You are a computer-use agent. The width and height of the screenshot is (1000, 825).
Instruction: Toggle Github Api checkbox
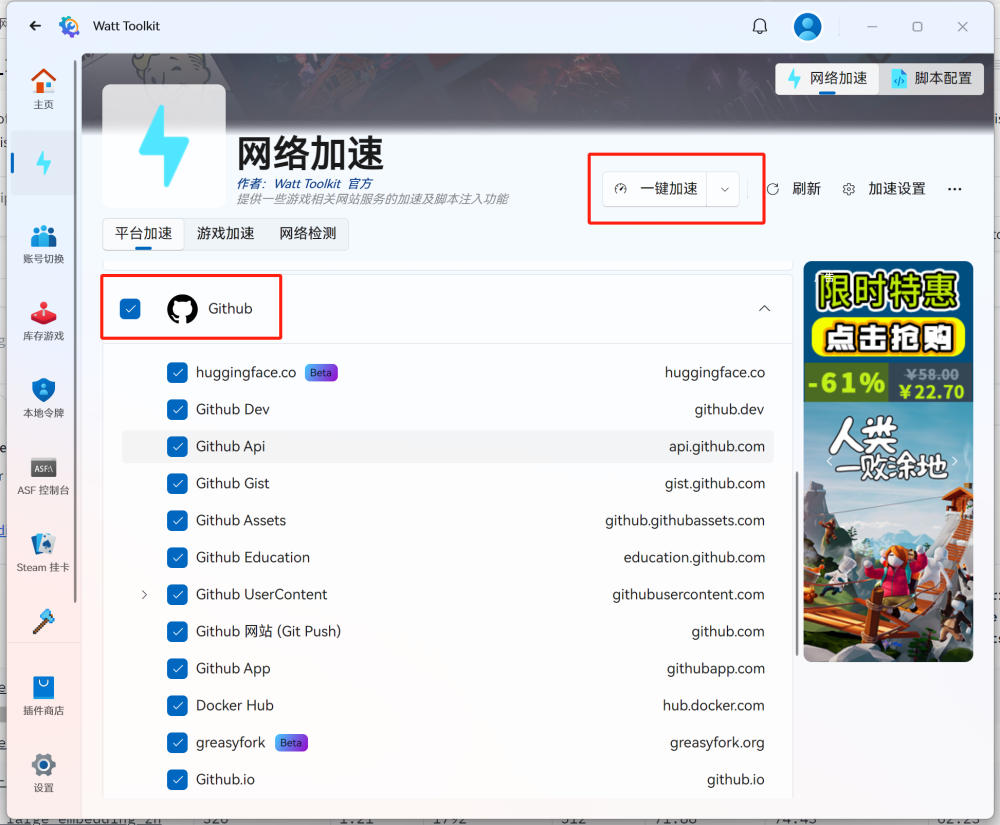177,446
